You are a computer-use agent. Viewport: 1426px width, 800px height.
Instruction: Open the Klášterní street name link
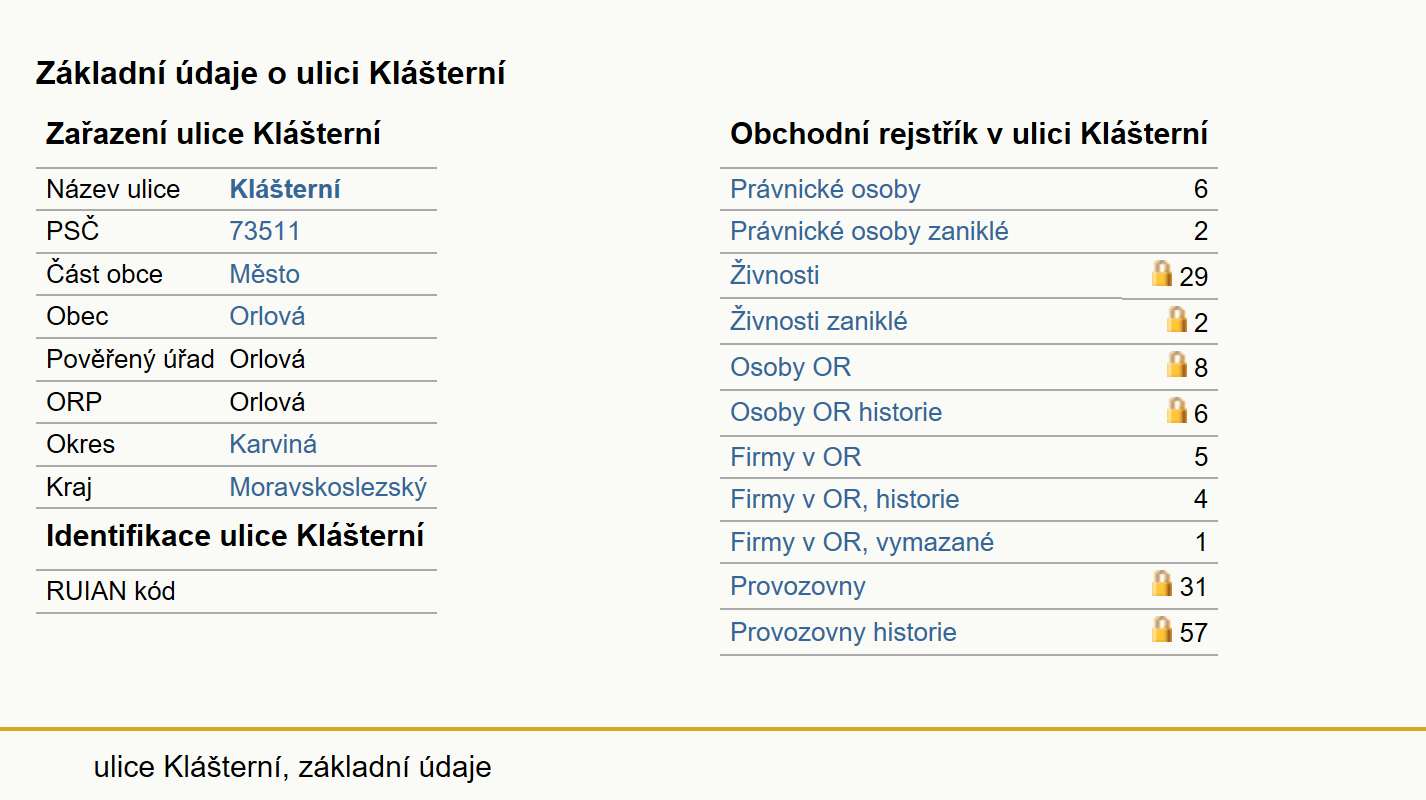pyautogui.click(x=285, y=189)
